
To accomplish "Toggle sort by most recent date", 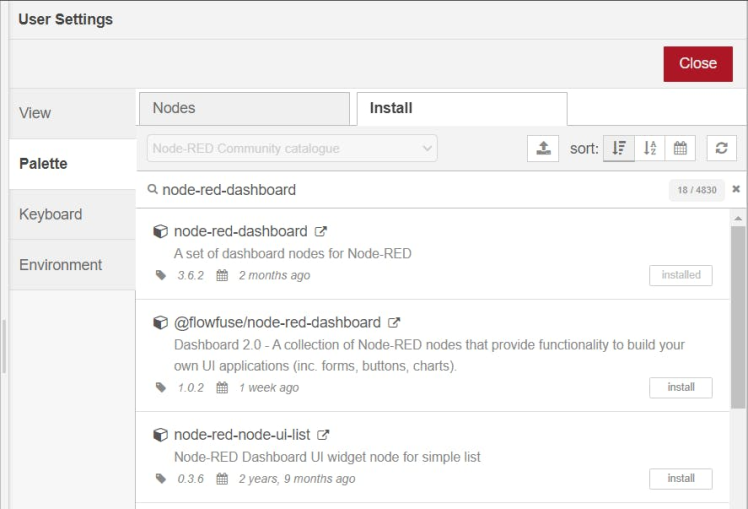I will (x=680, y=148).
